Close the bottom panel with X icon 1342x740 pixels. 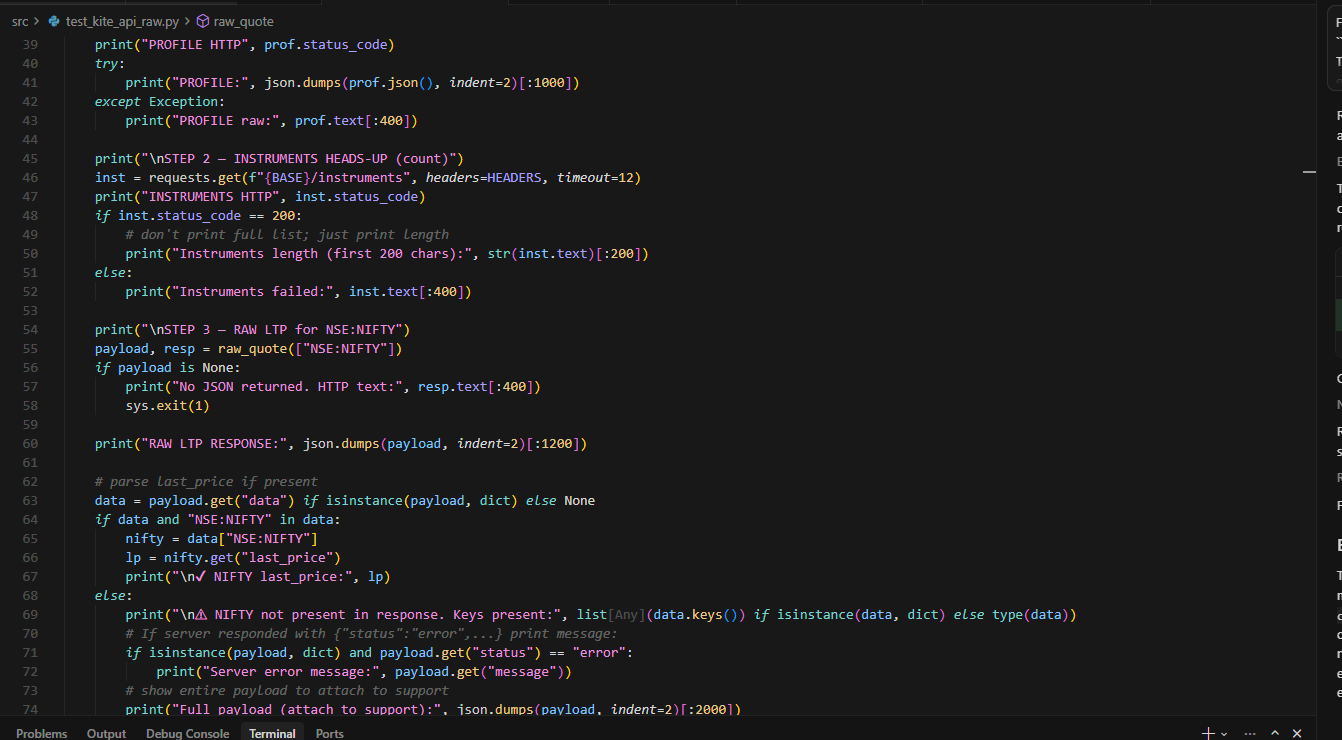(x=1297, y=733)
